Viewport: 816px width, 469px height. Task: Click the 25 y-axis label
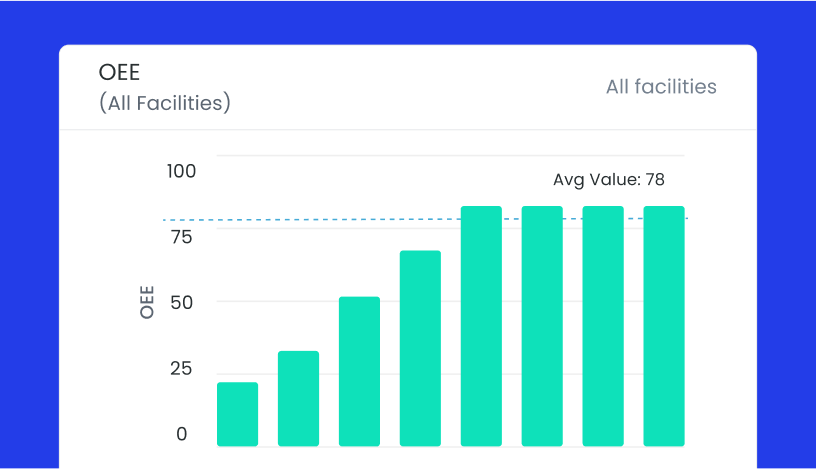pos(180,369)
